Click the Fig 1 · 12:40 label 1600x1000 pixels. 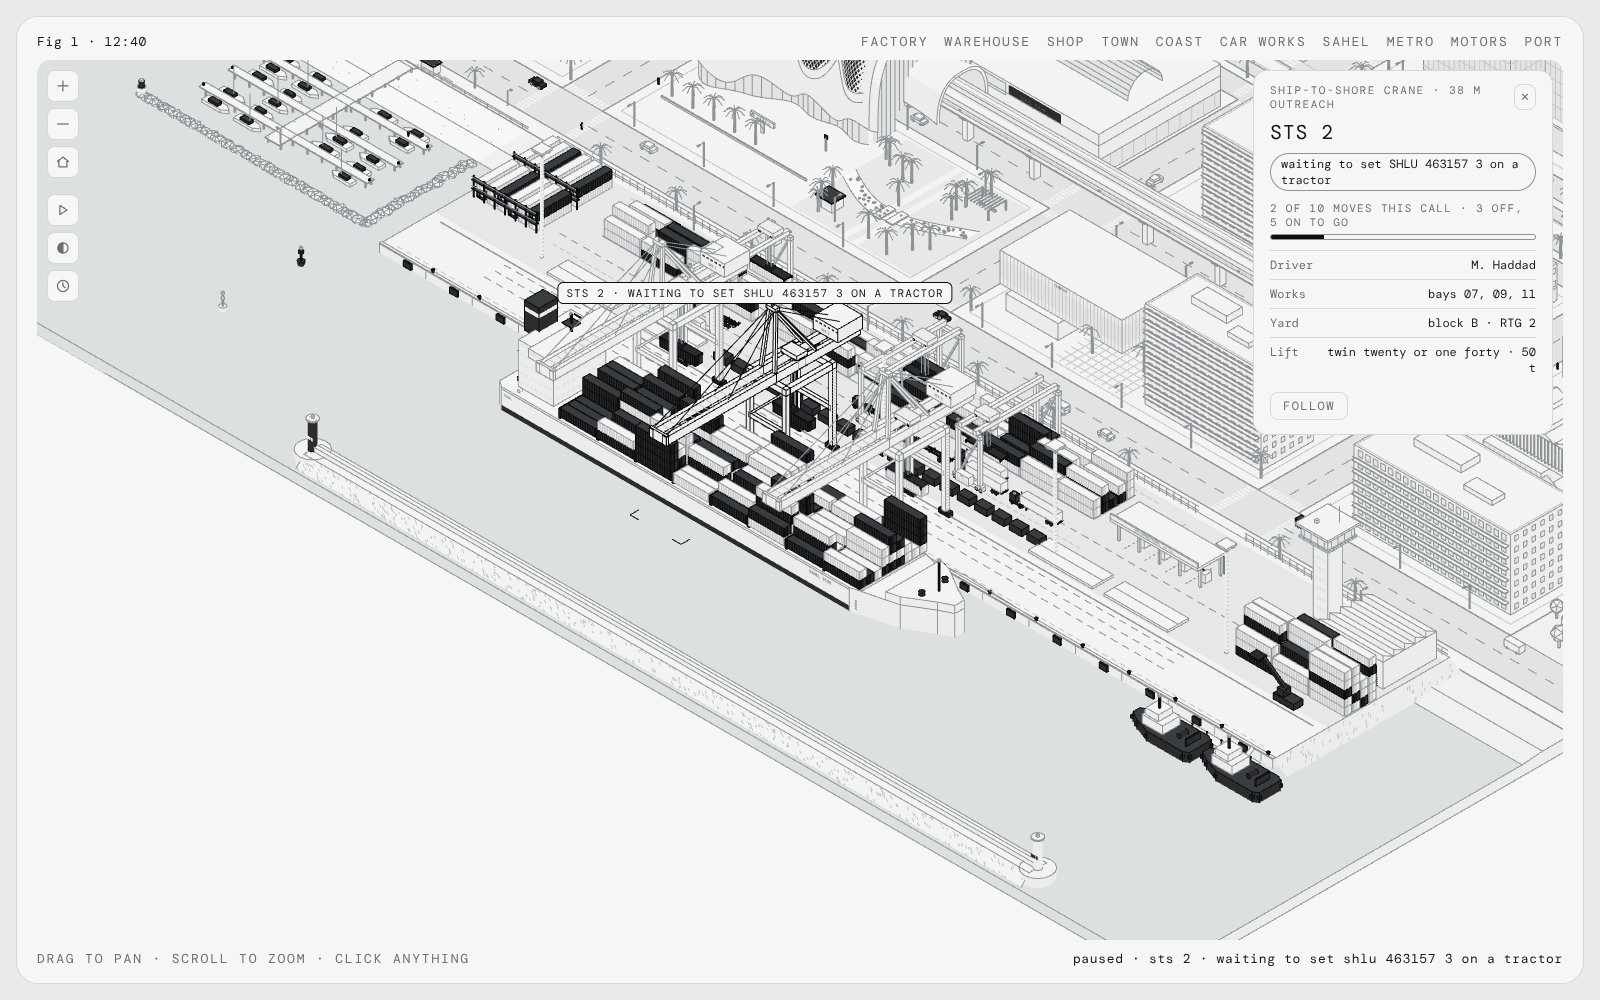coord(92,42)
